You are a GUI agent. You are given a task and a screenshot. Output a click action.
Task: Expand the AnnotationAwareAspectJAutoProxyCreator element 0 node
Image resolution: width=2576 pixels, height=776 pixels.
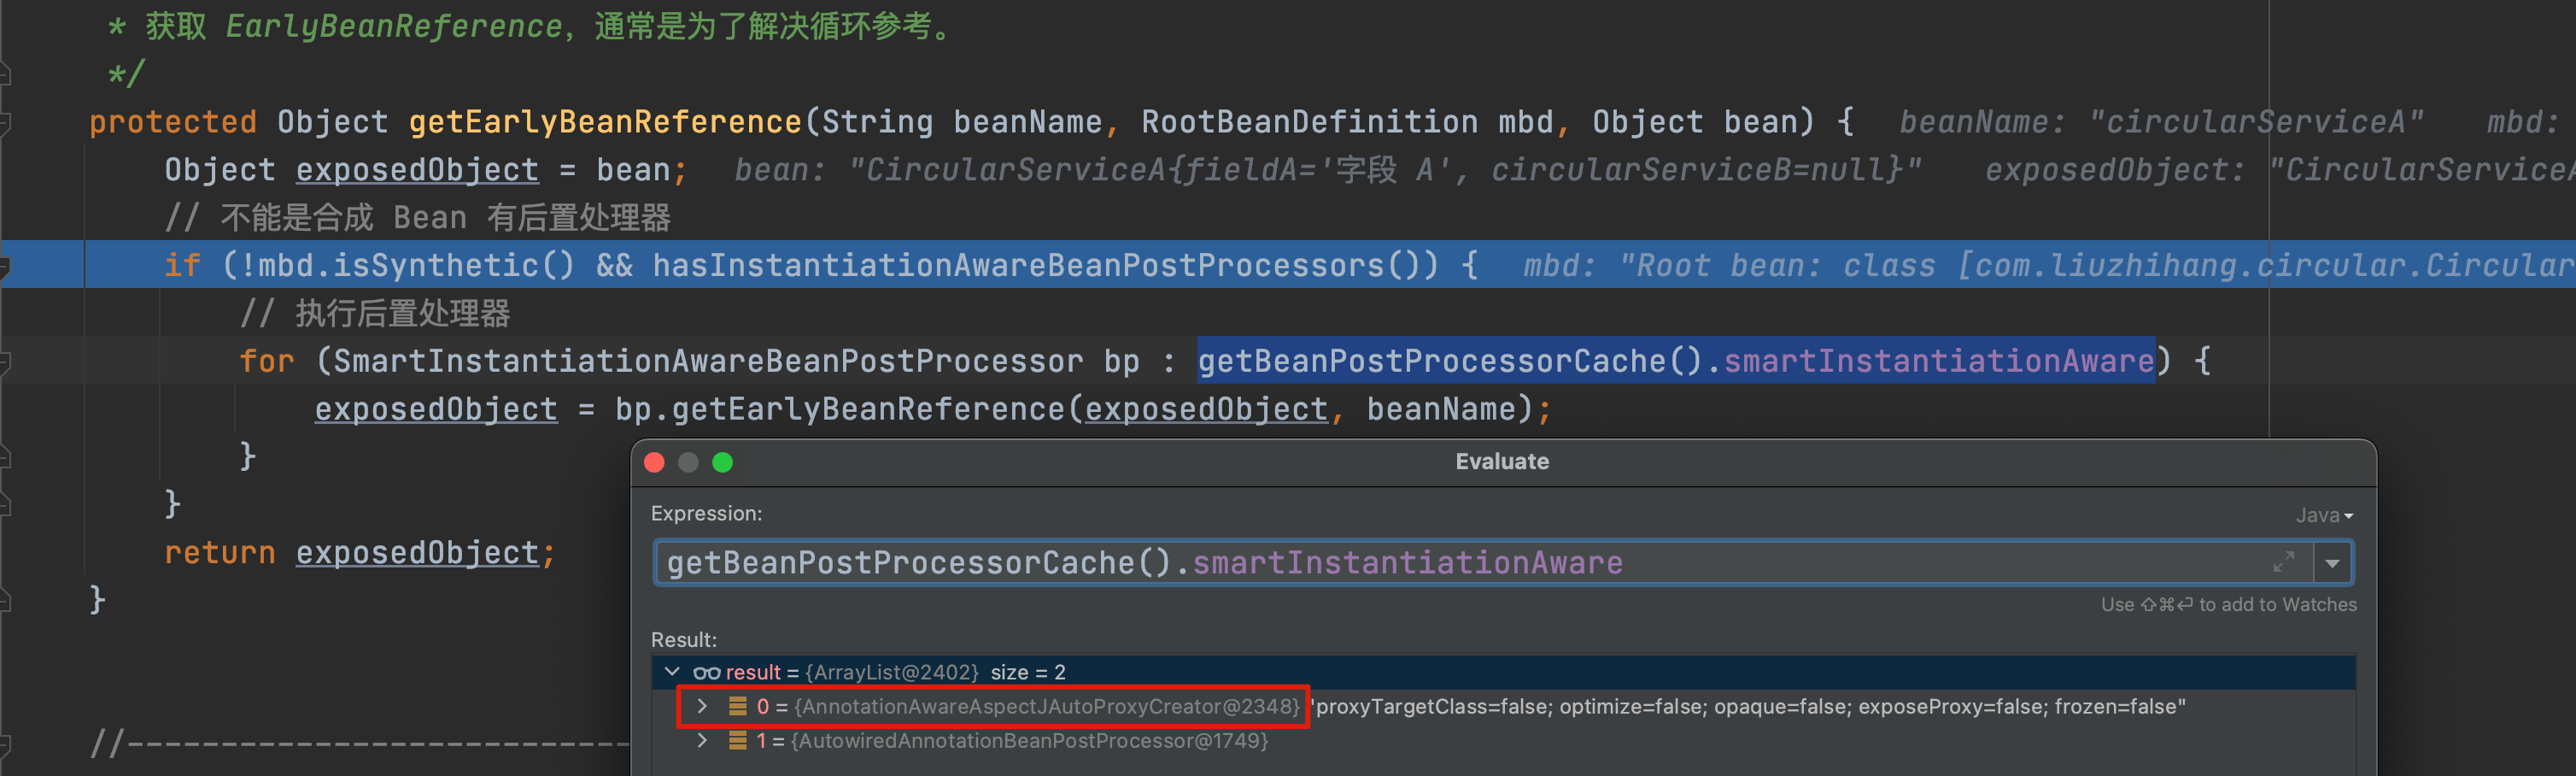[702, 707]
